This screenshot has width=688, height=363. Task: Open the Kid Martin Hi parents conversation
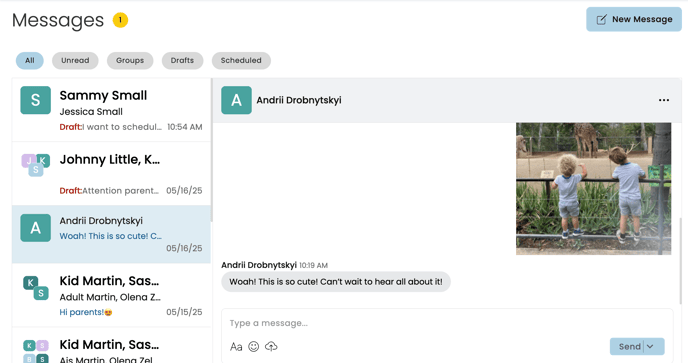pyautogui.click(x=111, y=295)
